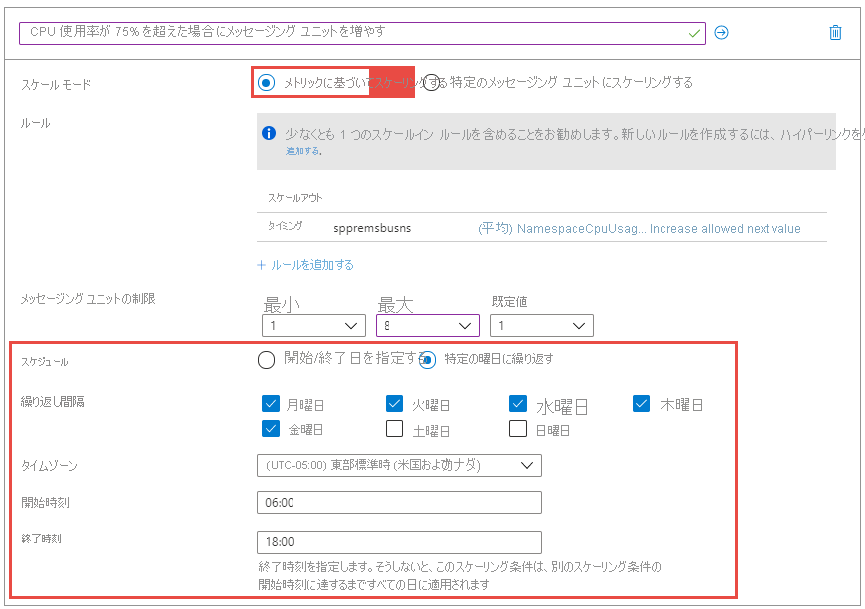Check the 日曜日 checkbox
This screenshot has width=865, height=609.
pos(517,429)
